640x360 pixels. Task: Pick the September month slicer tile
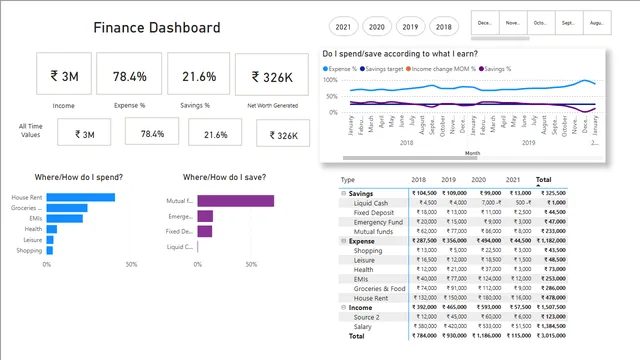569,23
